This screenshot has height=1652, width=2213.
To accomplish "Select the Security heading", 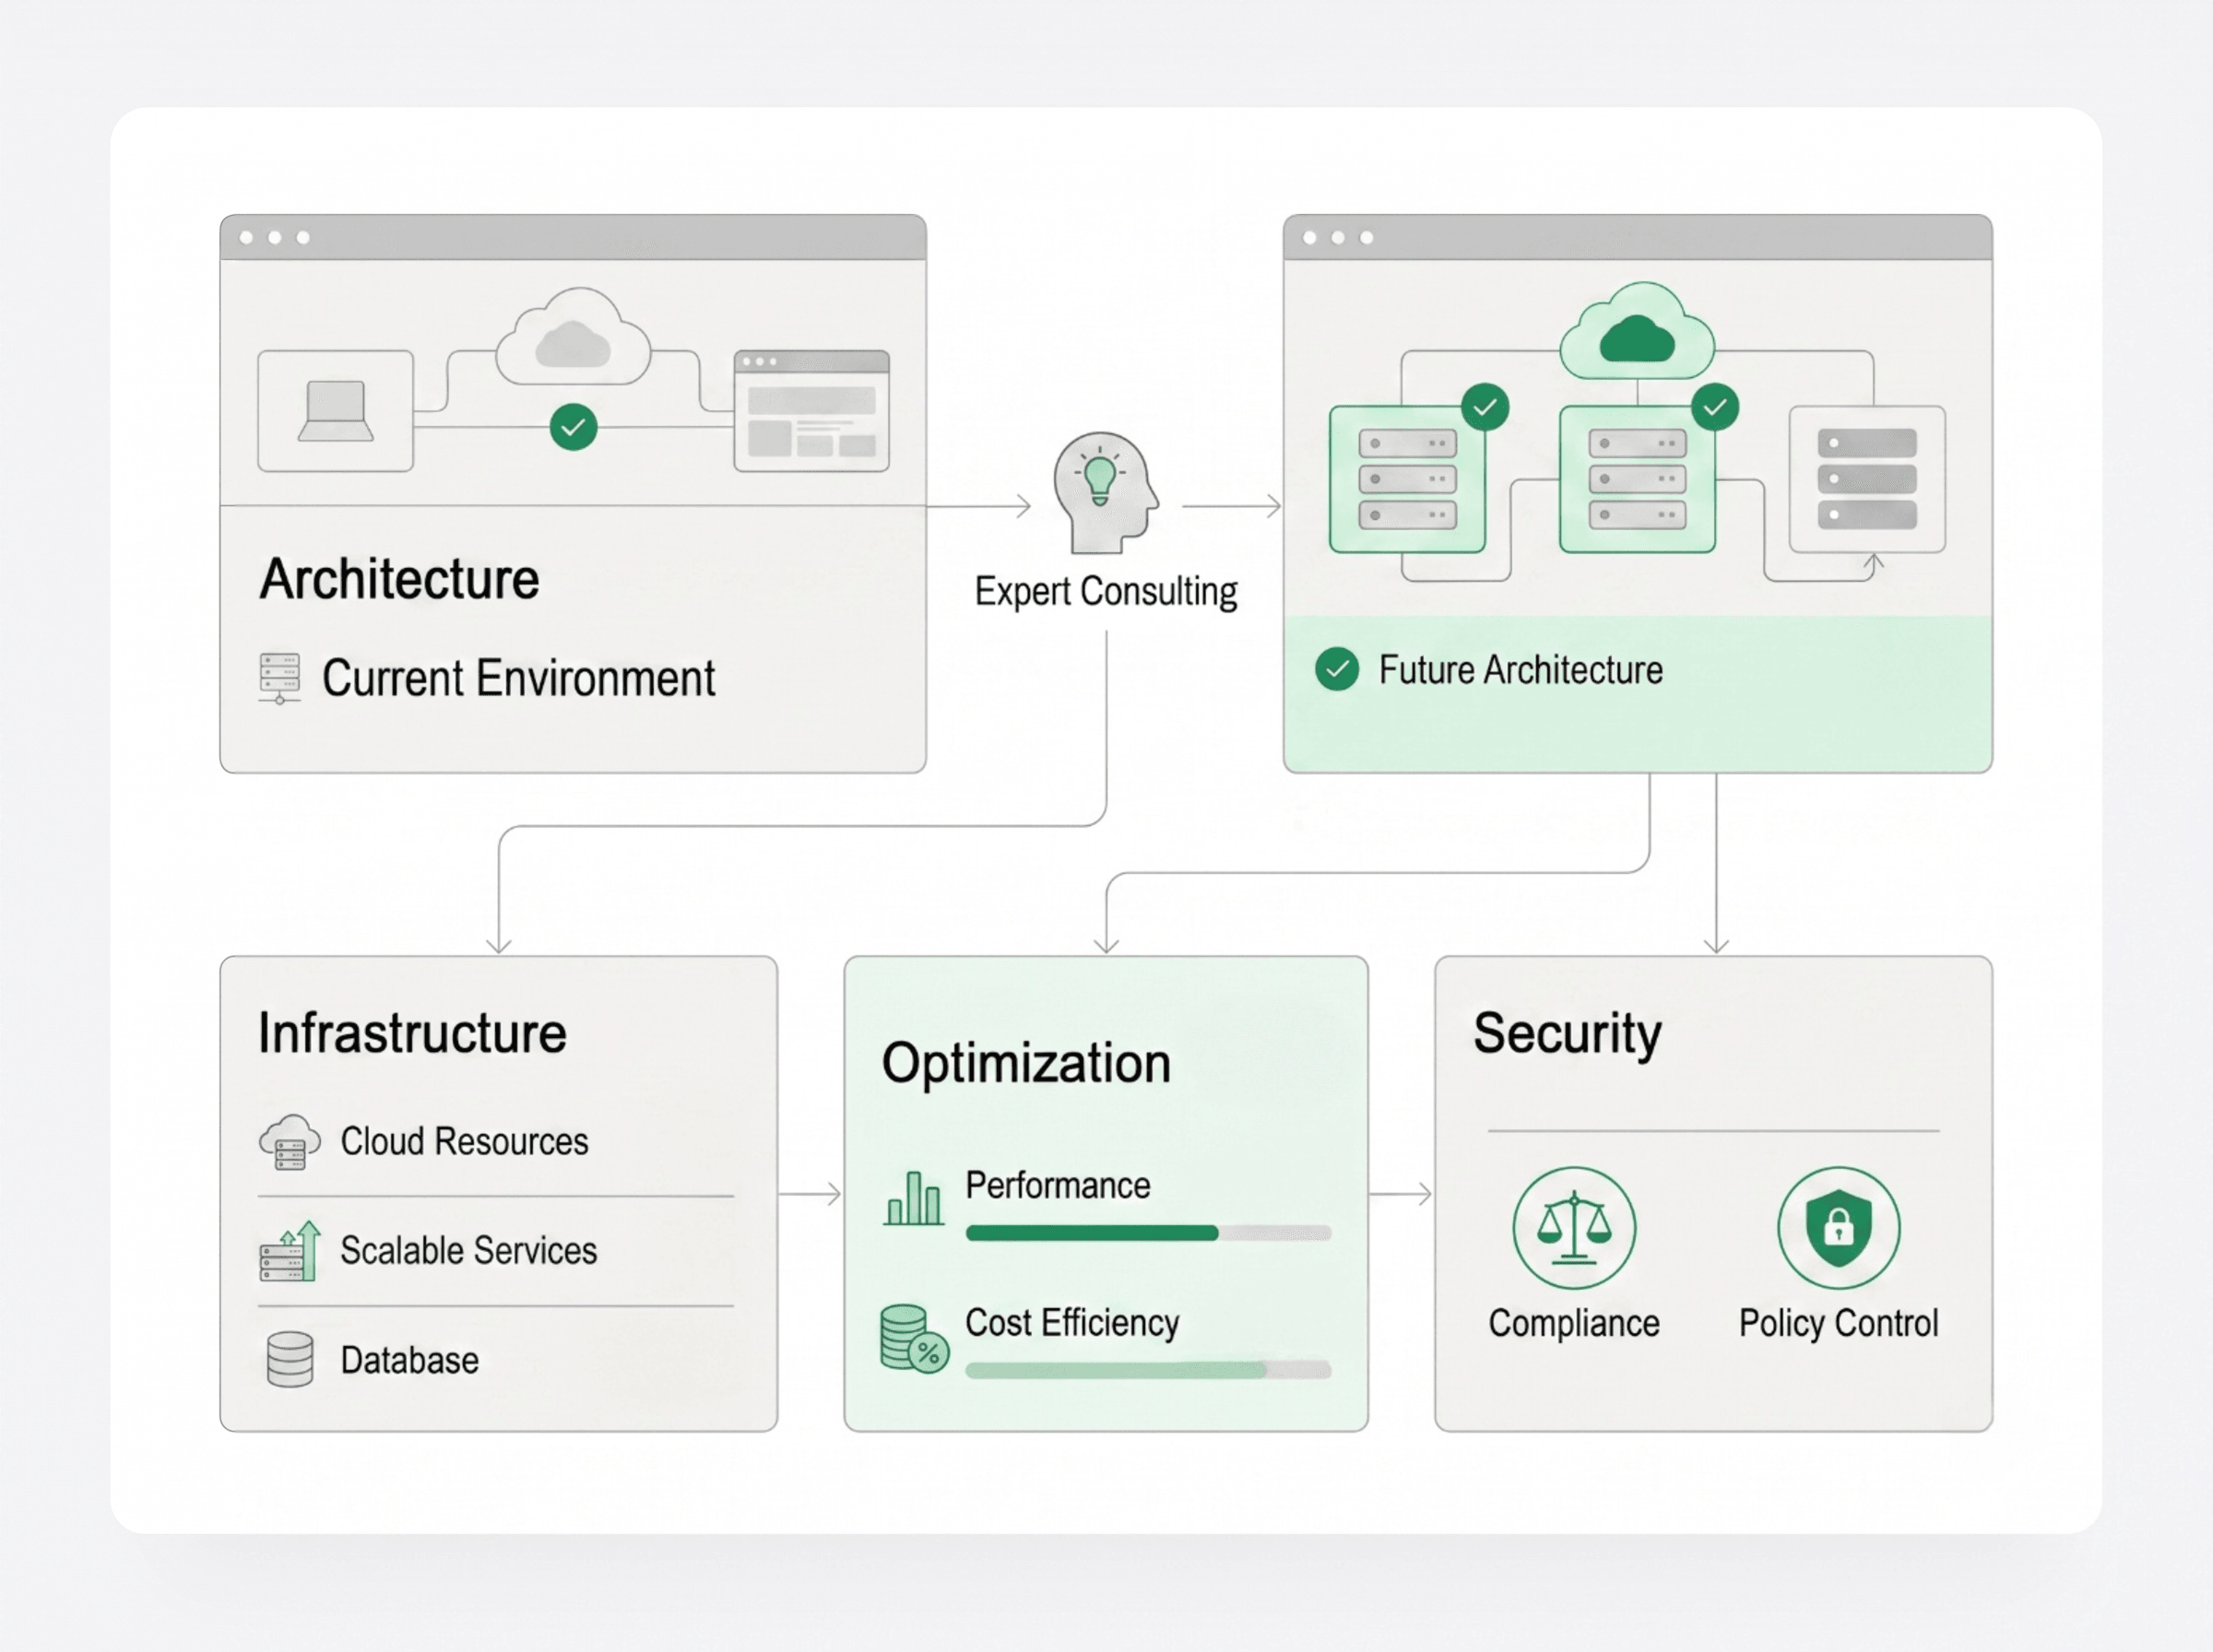I will 1567,1036.
